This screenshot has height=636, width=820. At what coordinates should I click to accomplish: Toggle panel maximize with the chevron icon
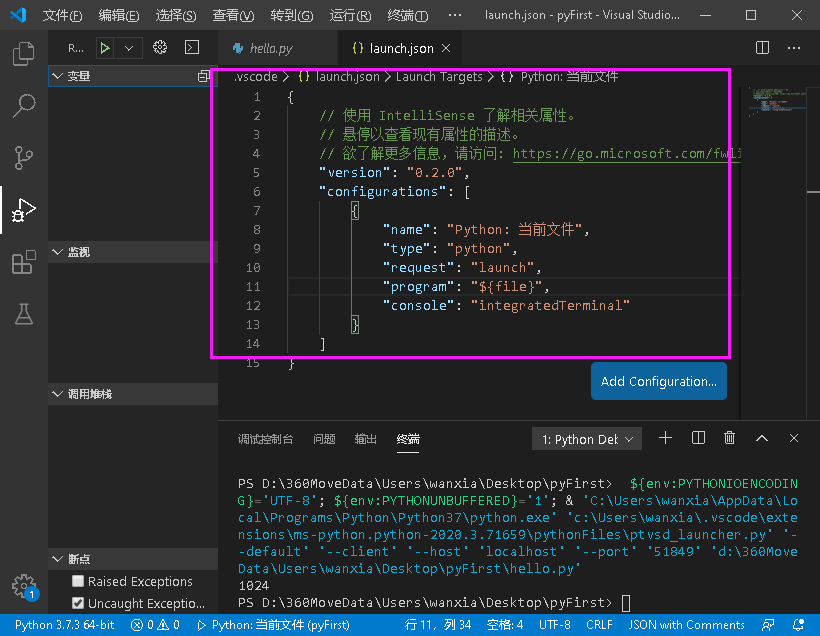point(762,437)
